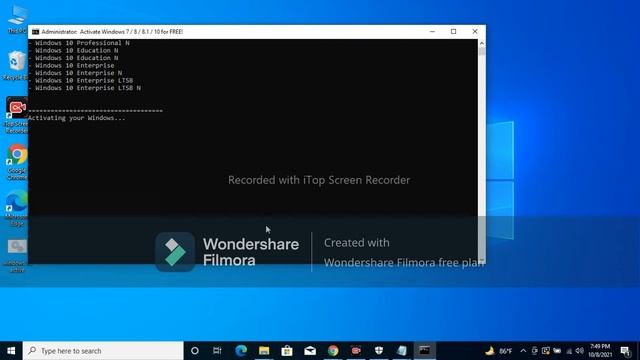Launch Google Chrome from the taskbar
Viewport: 640px width, 360px height.
(333, 351)
